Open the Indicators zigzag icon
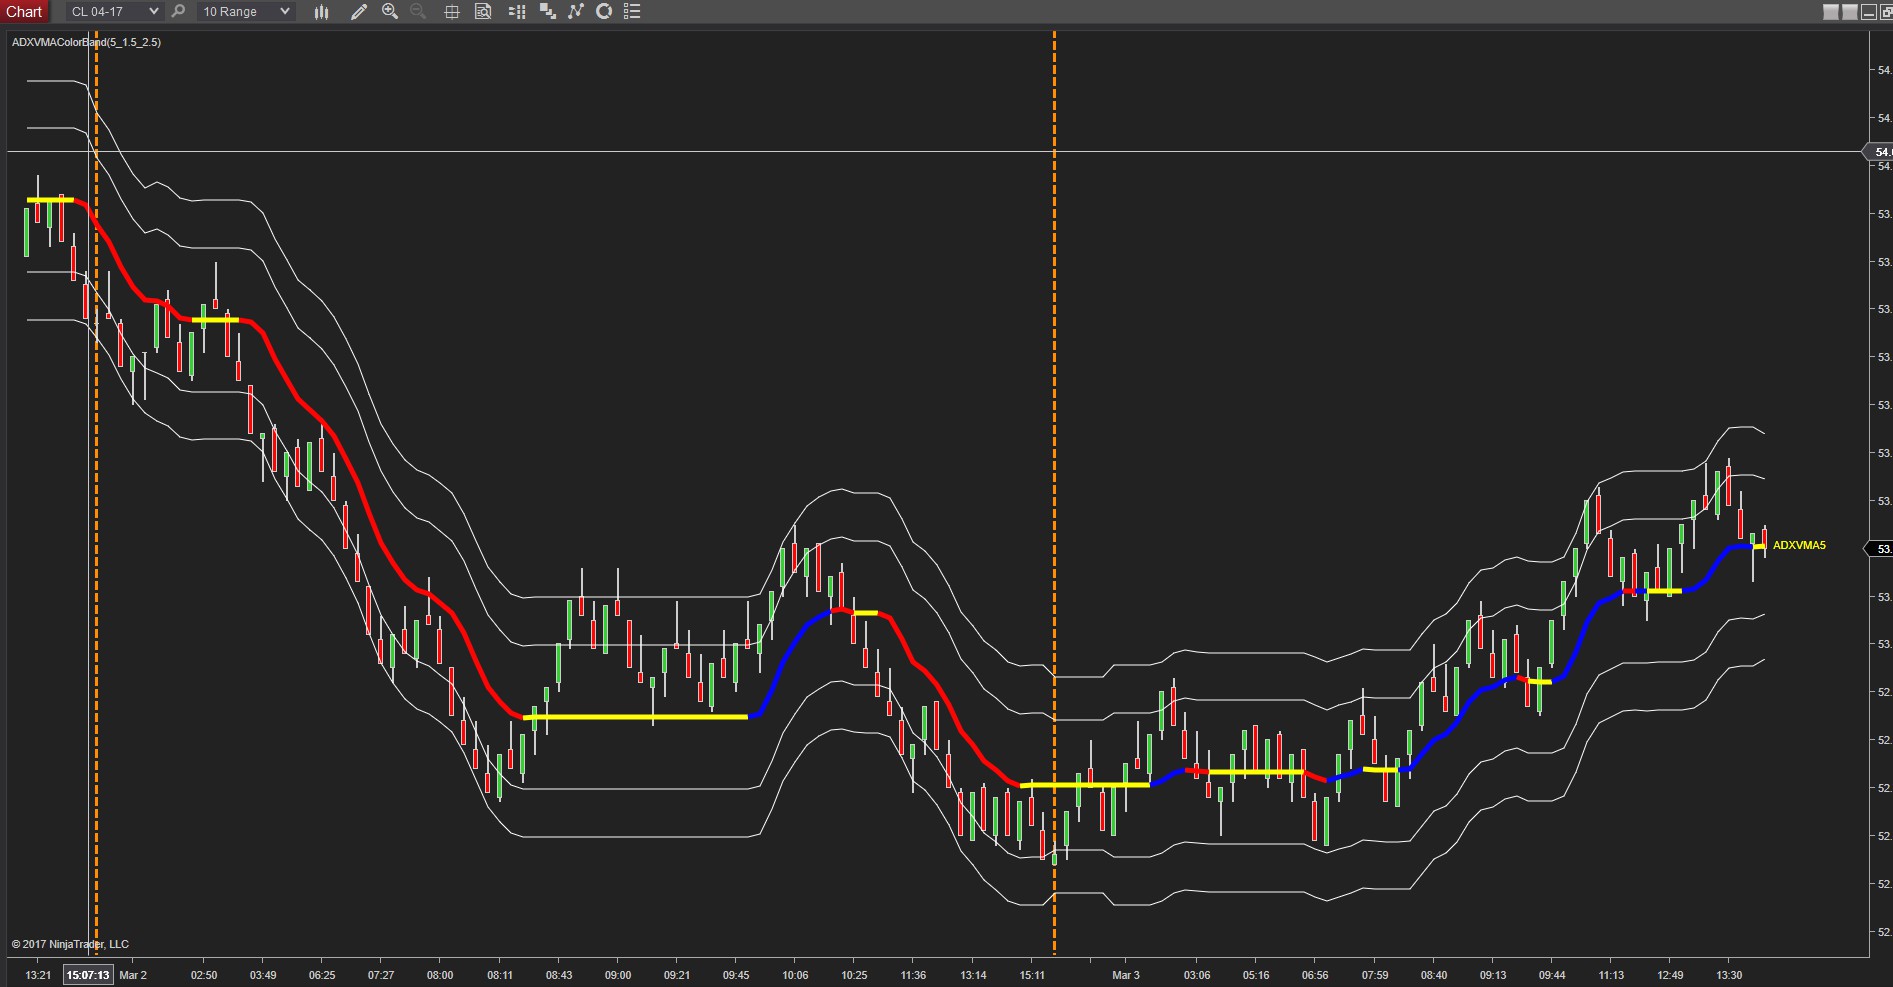This screenshot has height=987, width=1893. click(576, 12)
